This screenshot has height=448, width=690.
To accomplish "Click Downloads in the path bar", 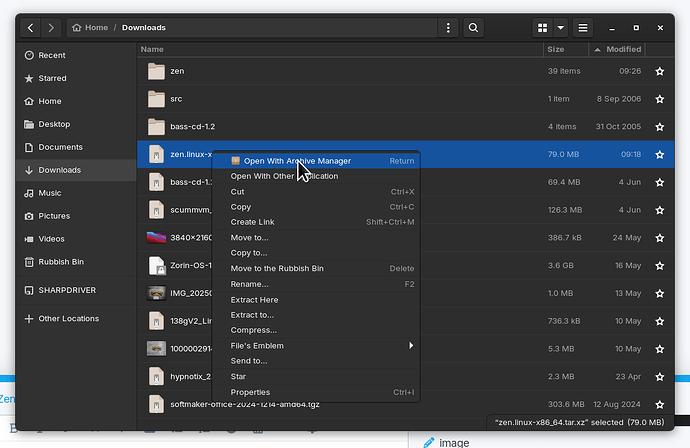I will [x=144, y=28].
